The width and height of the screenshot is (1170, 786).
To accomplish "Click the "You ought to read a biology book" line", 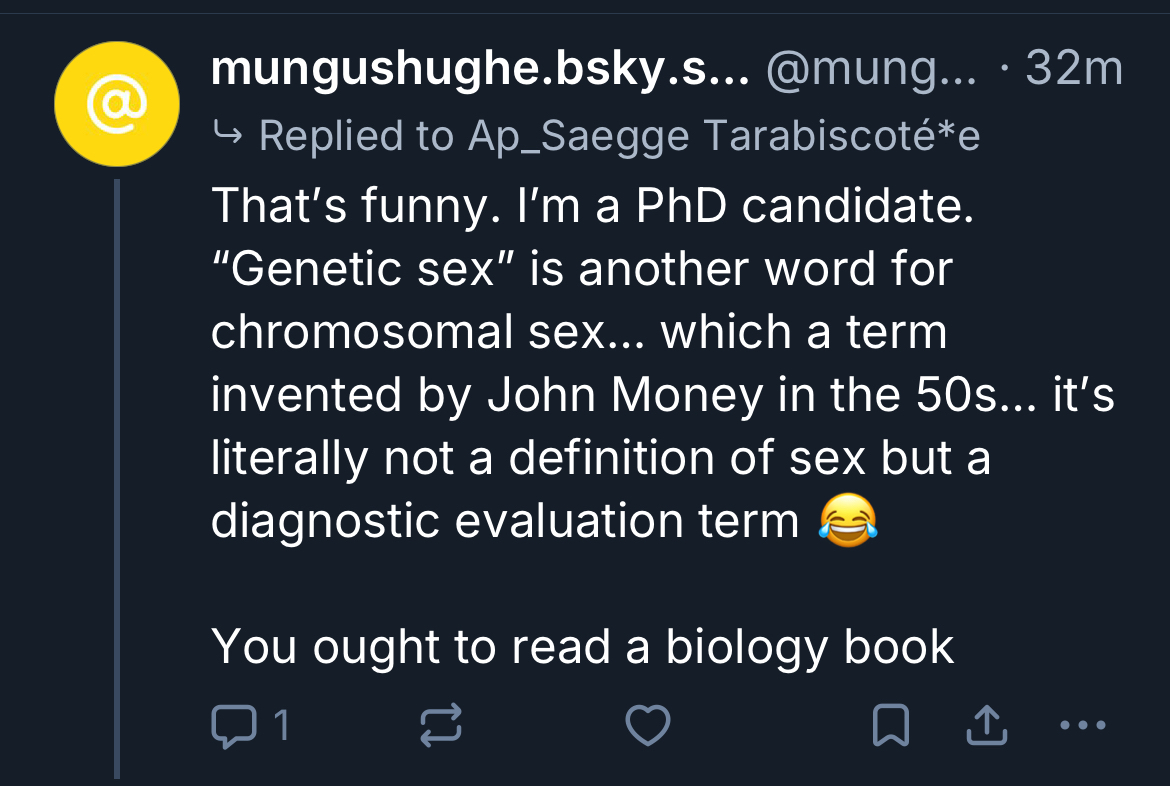I will 582,647.
